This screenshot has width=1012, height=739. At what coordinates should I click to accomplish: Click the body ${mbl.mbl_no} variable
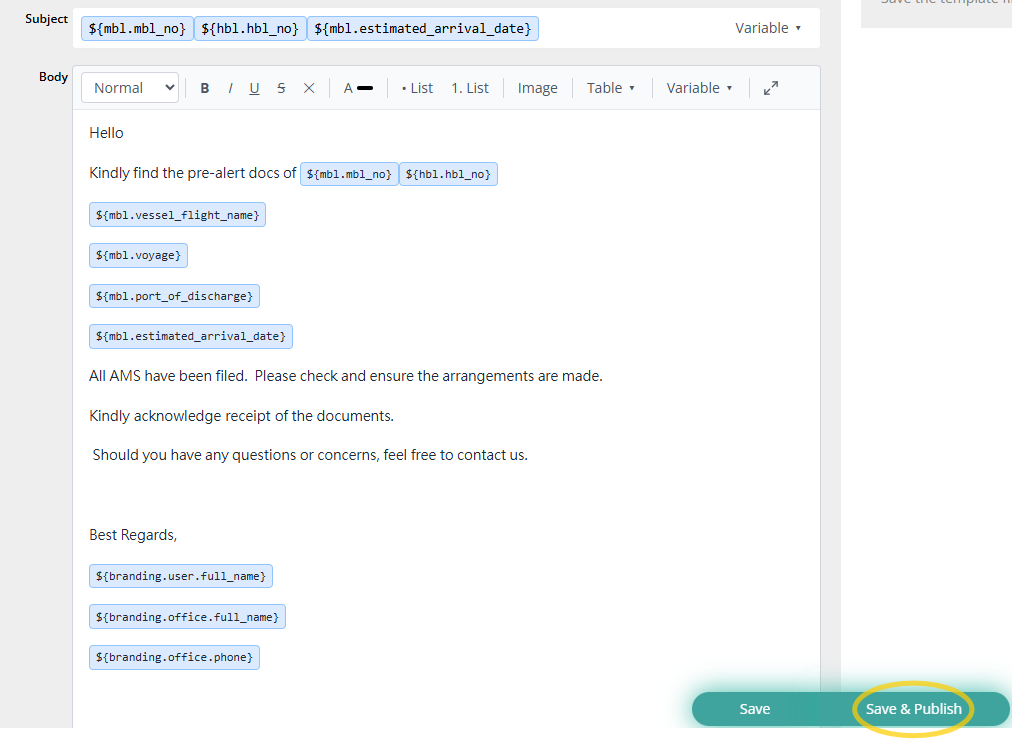(x=349, y=174)
